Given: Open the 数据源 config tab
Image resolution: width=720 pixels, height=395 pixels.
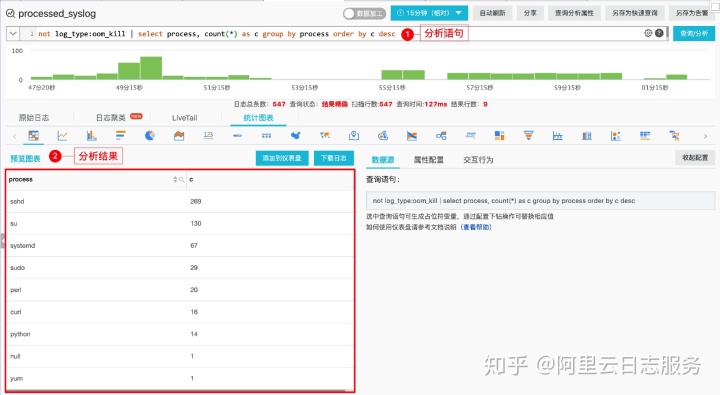Looking at the screenshot, I should [x=383, y=159].
